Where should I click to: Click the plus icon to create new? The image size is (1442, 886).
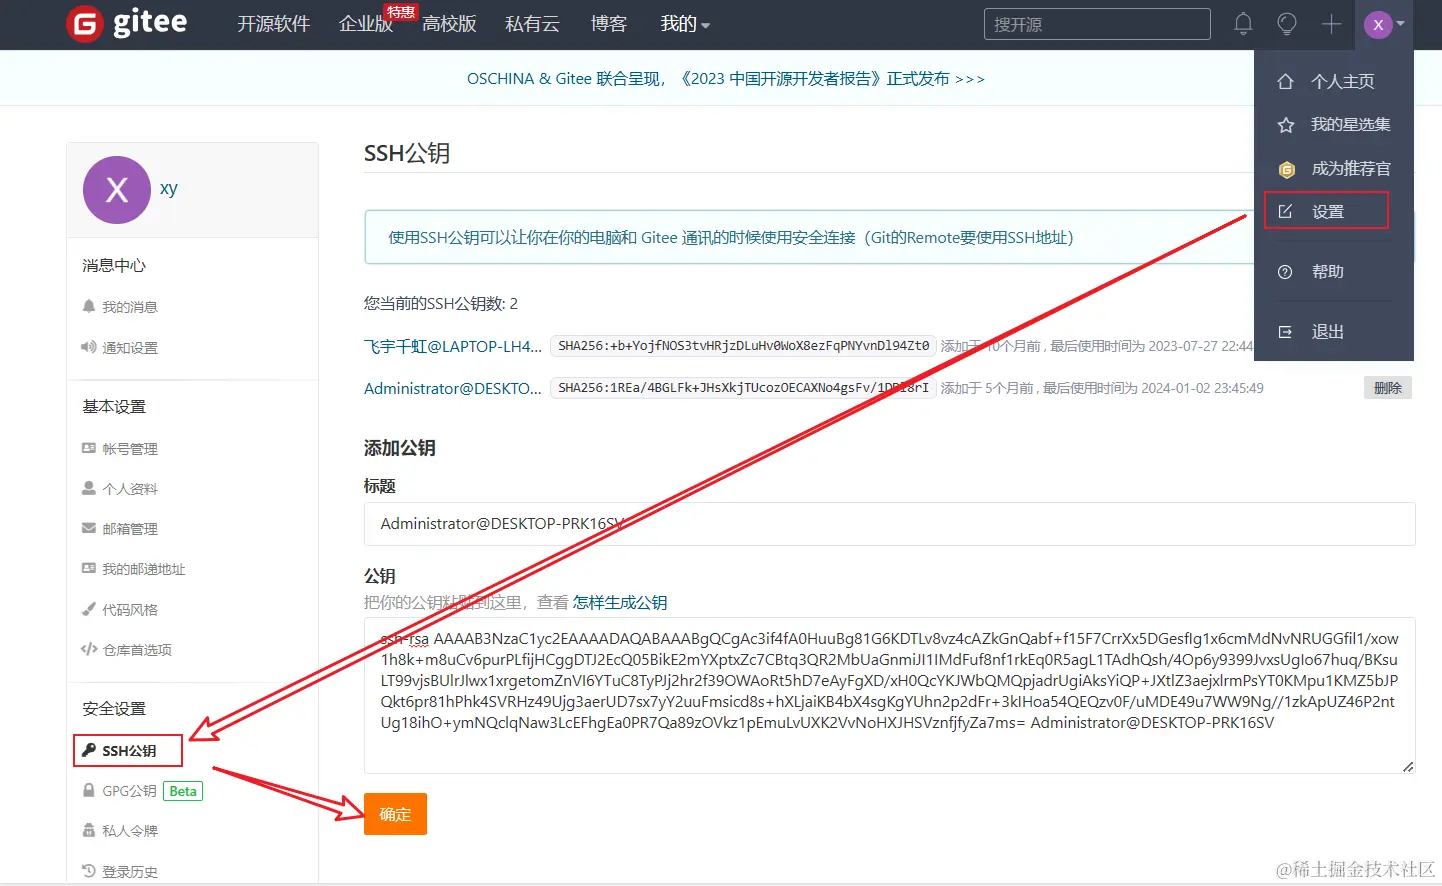[x=1331, y=24]
